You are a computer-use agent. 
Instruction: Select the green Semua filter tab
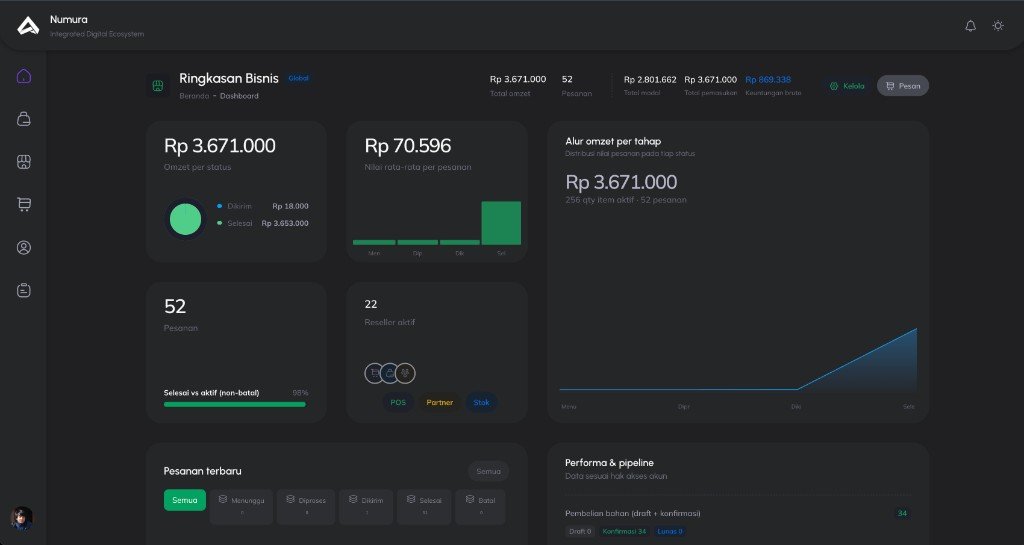click(185, 500)
